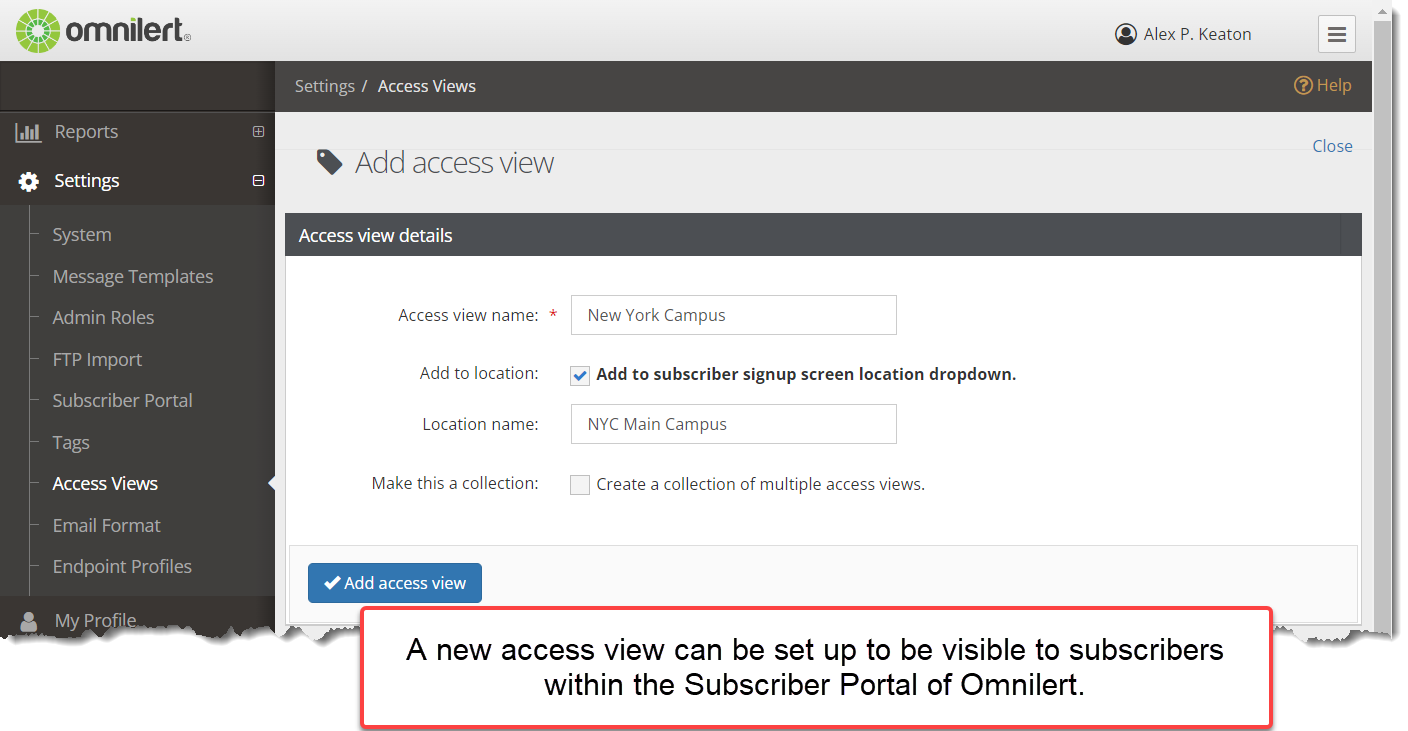Click the My Profile person icon

pyautogui.click(x=29, y=620)
